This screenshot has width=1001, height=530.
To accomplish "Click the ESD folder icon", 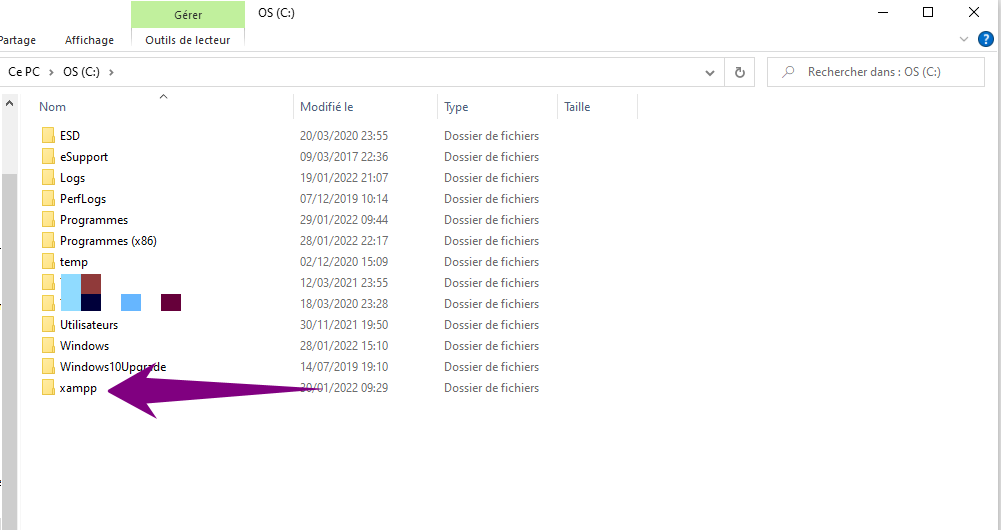I will tap(48, 136).
